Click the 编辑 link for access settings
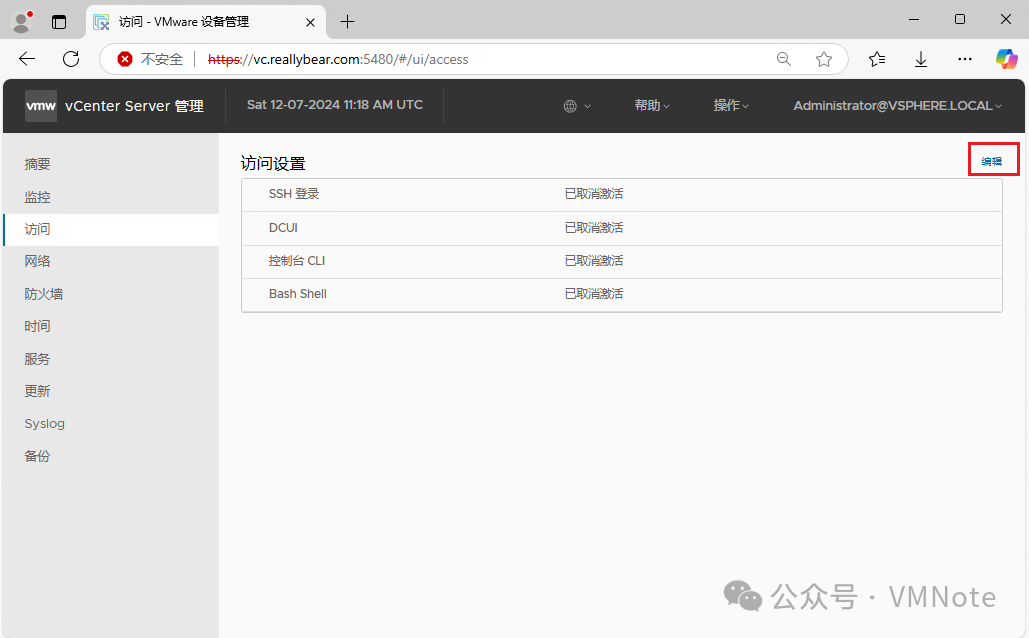1029x638 pixels. coord(992,161)
